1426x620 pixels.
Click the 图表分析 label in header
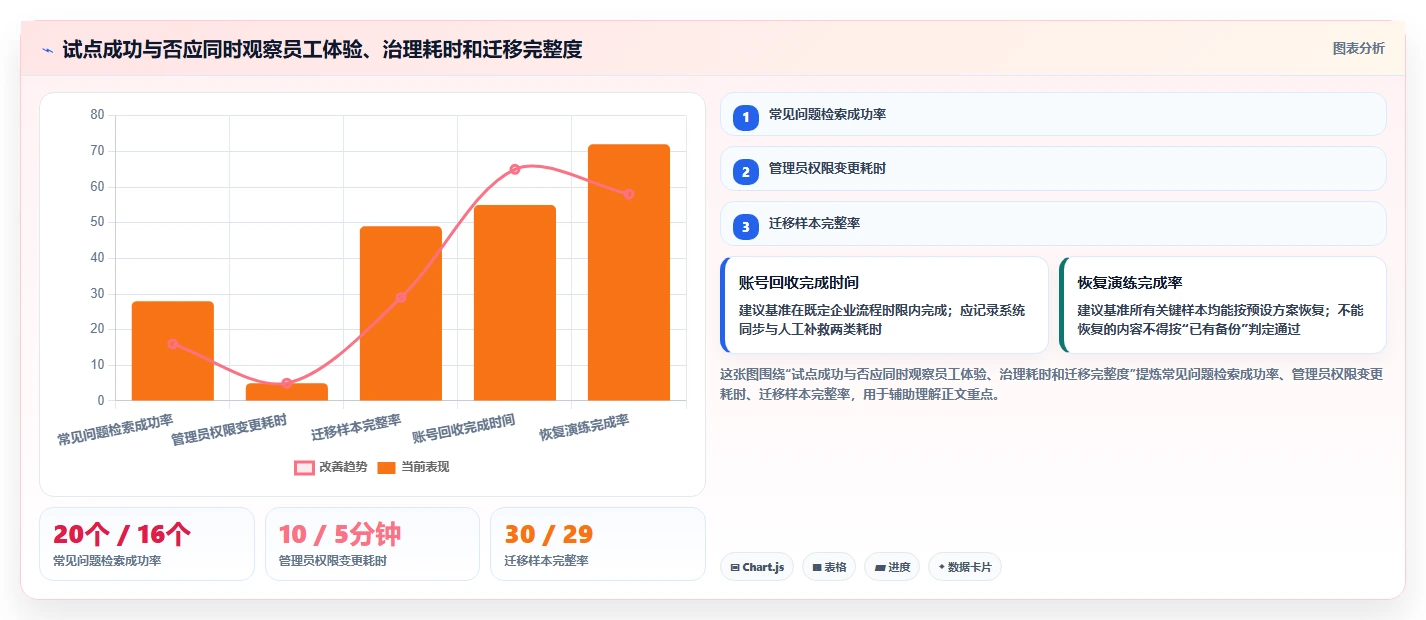click(1358, 48)
